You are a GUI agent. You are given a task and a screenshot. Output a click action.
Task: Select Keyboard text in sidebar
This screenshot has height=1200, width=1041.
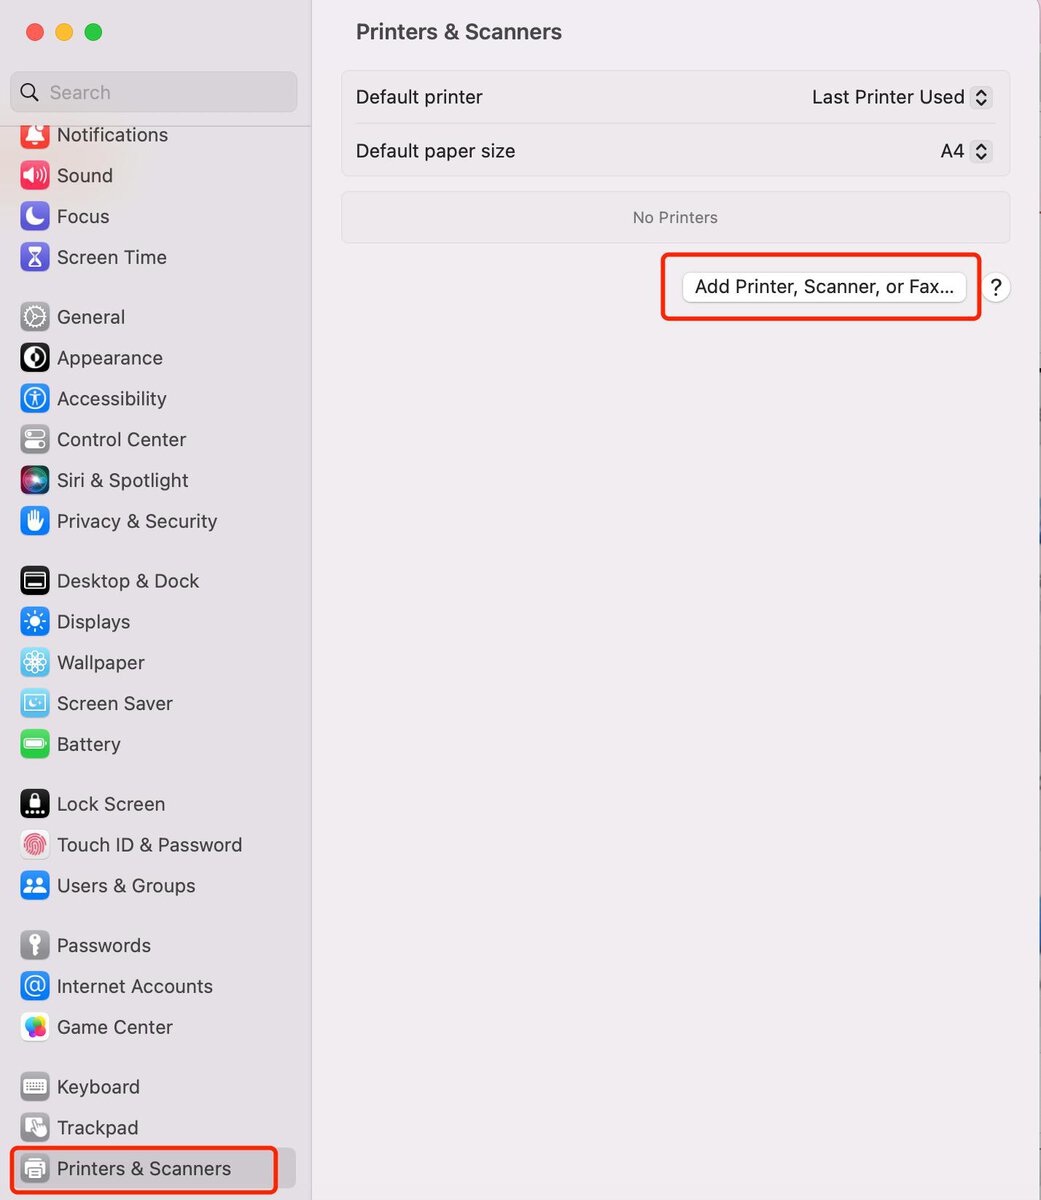[x=98, y=1087]
